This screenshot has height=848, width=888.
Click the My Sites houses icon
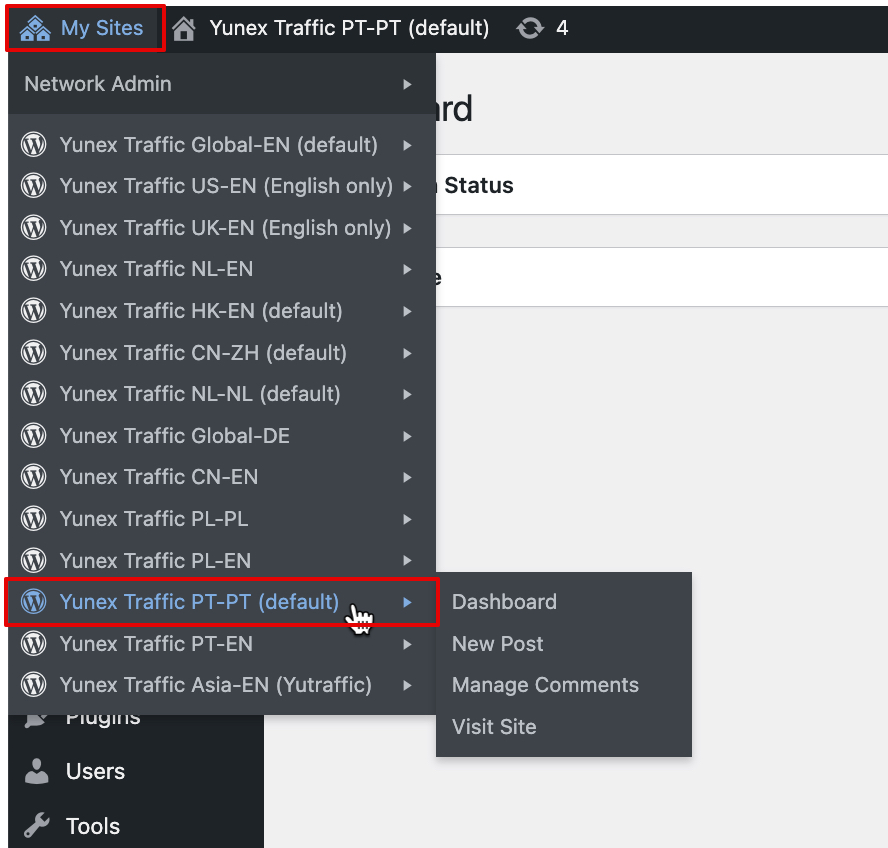click(35, 28)
